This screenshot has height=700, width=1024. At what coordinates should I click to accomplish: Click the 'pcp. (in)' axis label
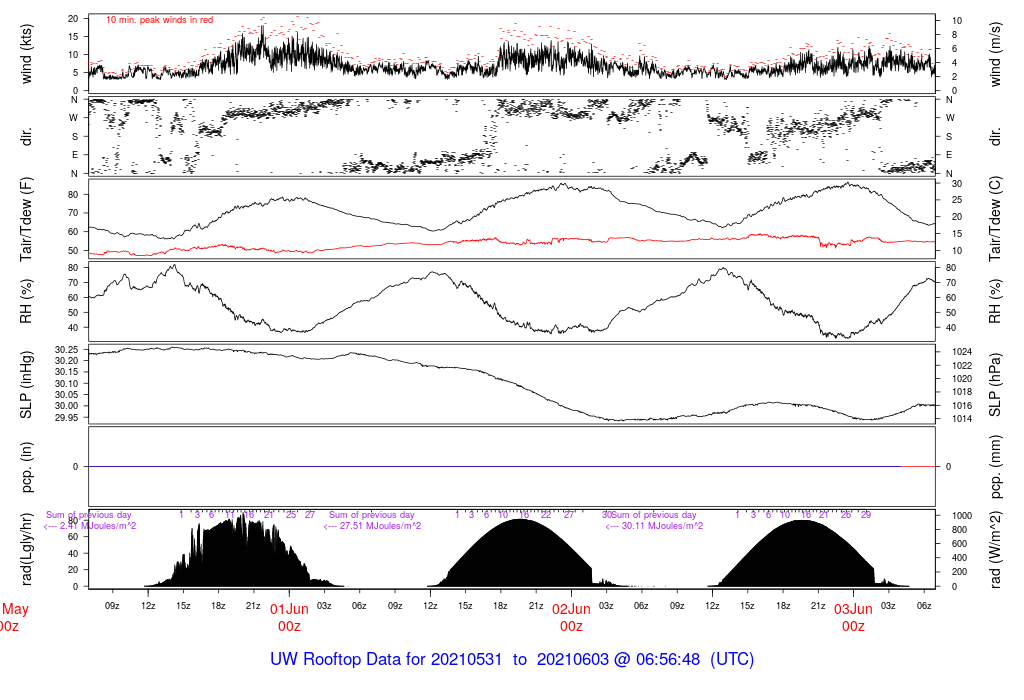(x=26, y=467)
